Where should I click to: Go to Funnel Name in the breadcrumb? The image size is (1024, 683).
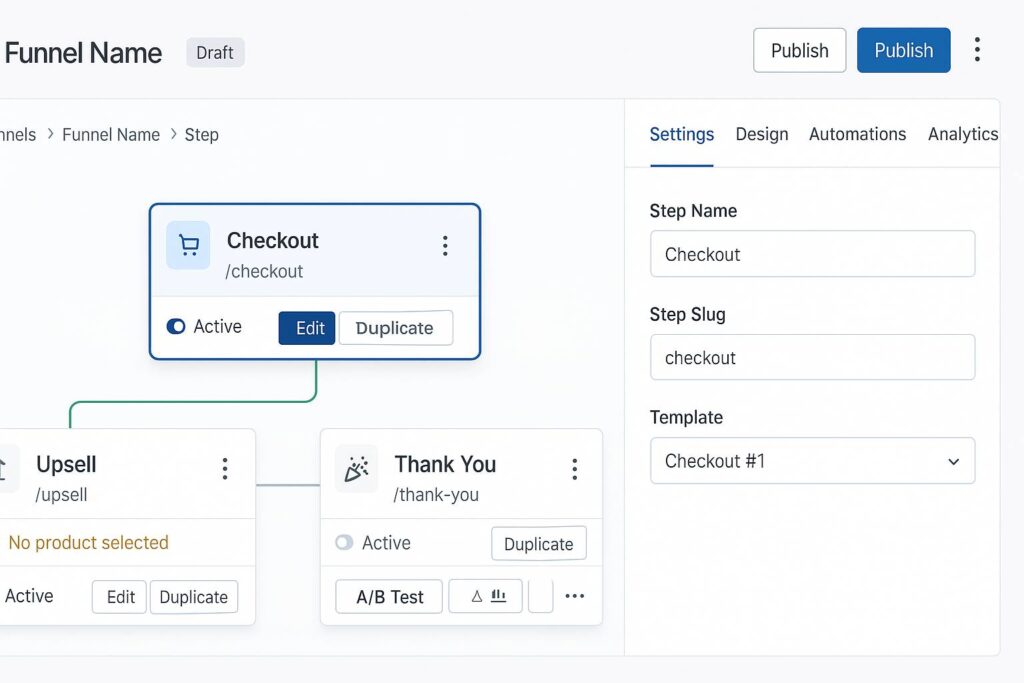click(x=111, y=135)
